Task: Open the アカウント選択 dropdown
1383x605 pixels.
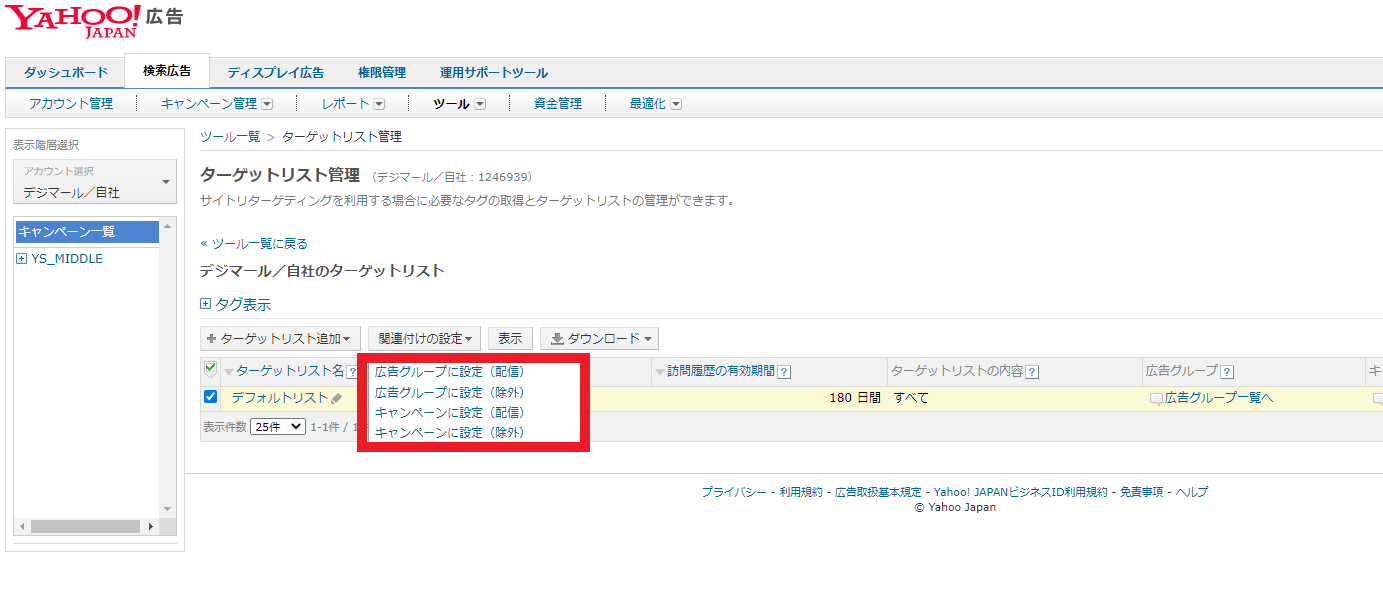Action: pos(94,182)
